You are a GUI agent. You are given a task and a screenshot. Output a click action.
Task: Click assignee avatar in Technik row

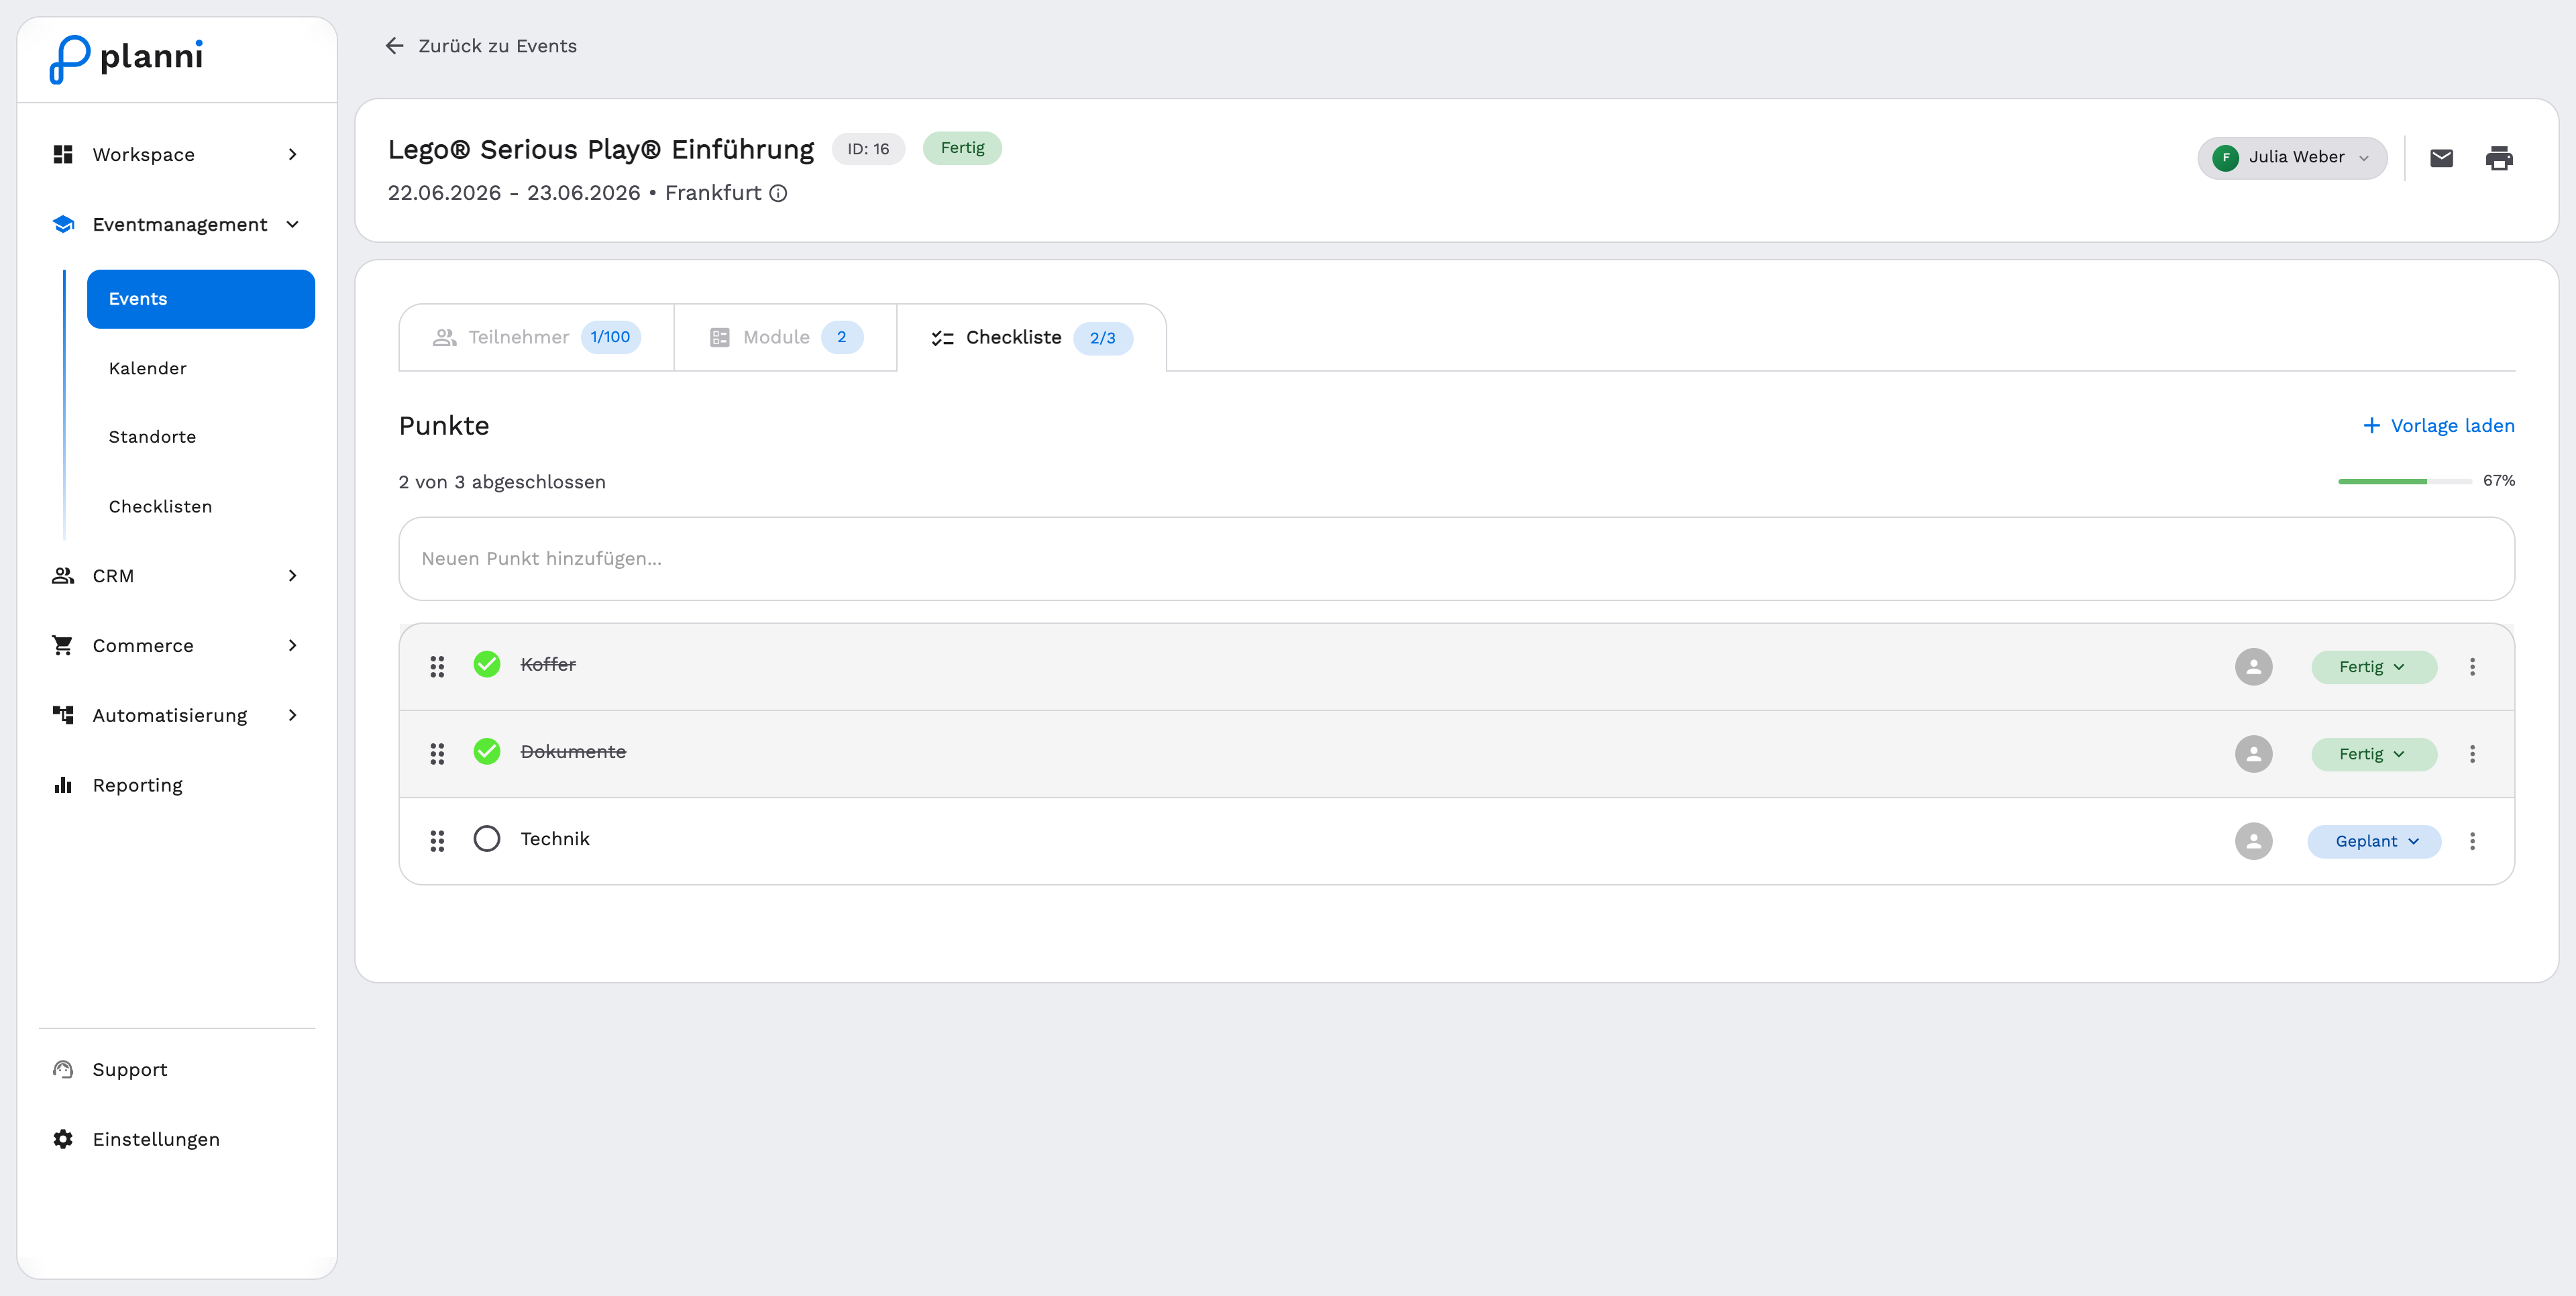[x=2253, y=841]
